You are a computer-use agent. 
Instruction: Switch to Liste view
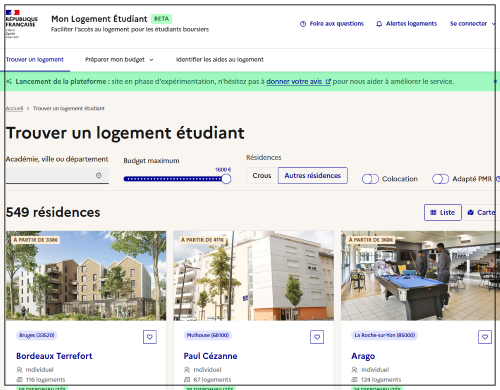pos(443,212)
